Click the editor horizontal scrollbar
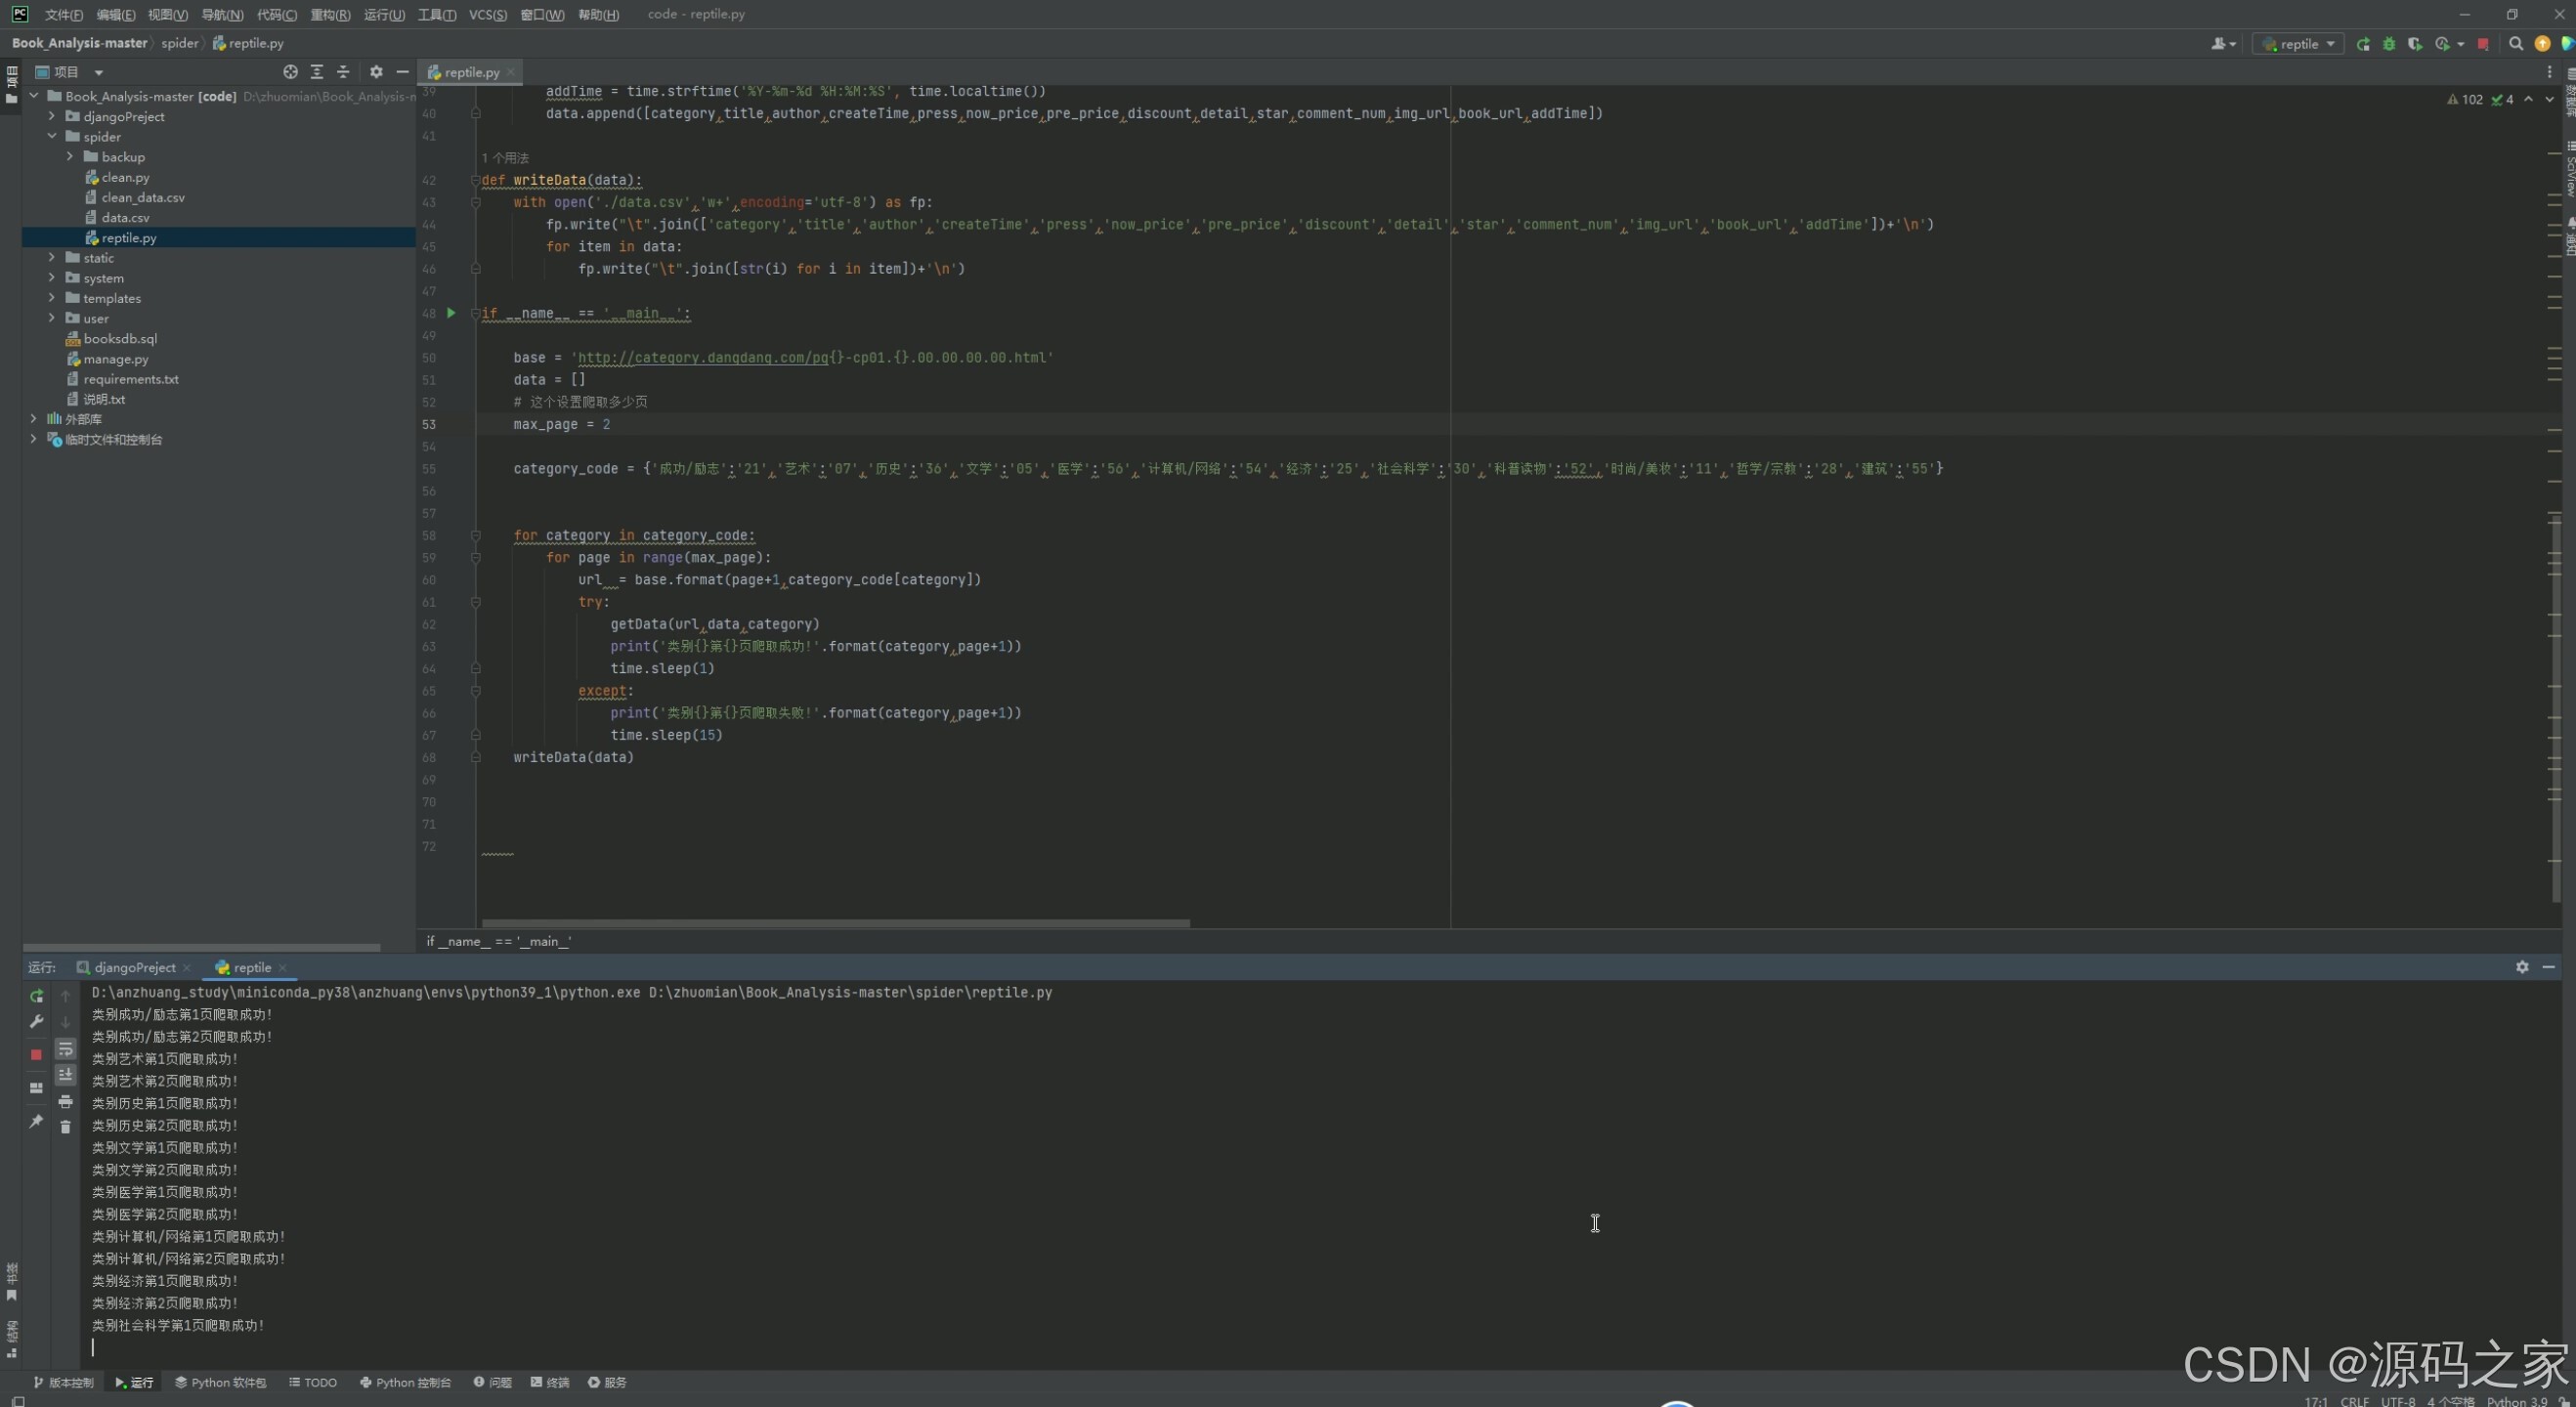 tap(835, 923)
